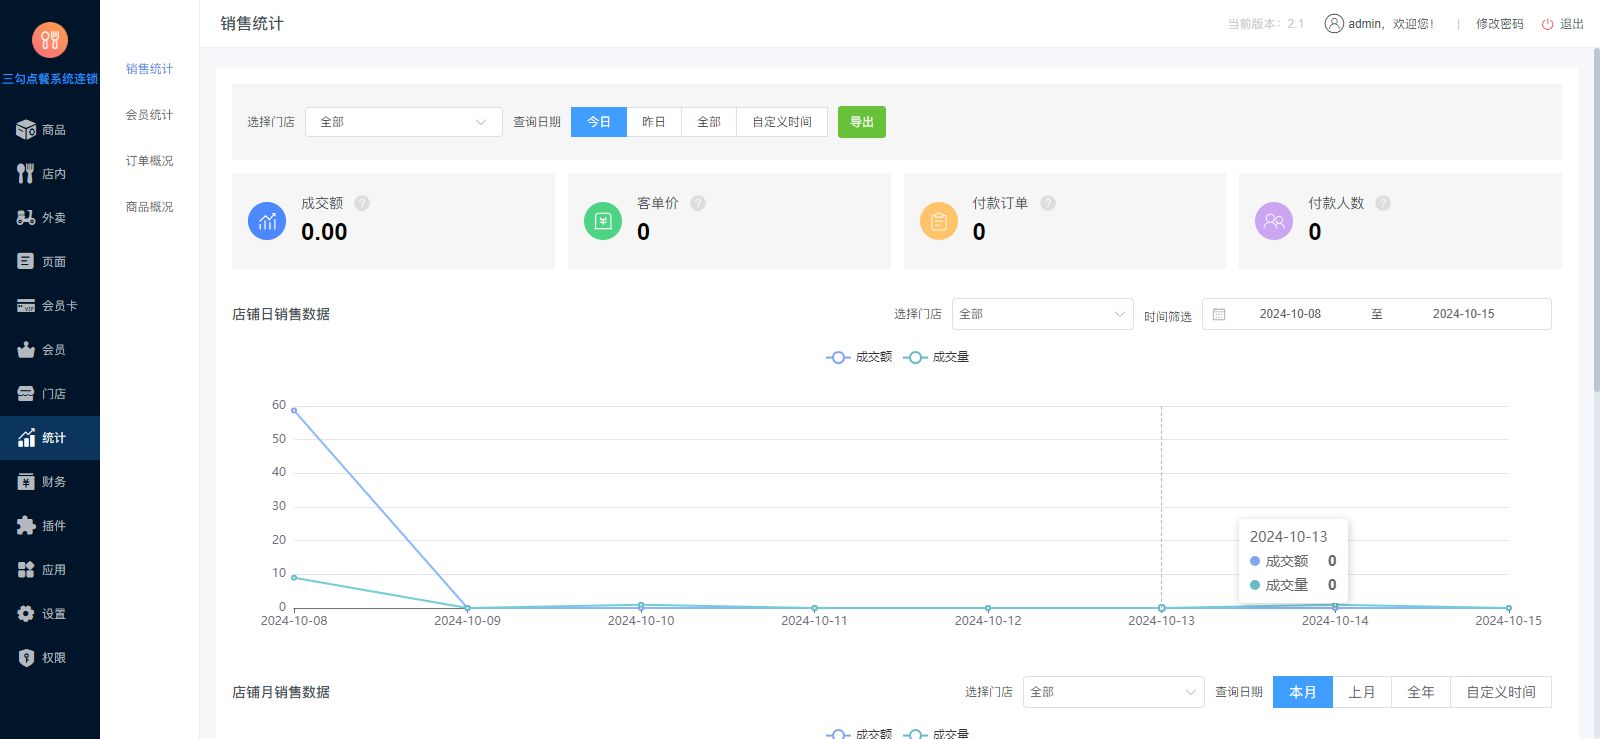1600x739 pixels.
Task: Click end date 2024-10-15 field
Action: tap(1463, 314)
